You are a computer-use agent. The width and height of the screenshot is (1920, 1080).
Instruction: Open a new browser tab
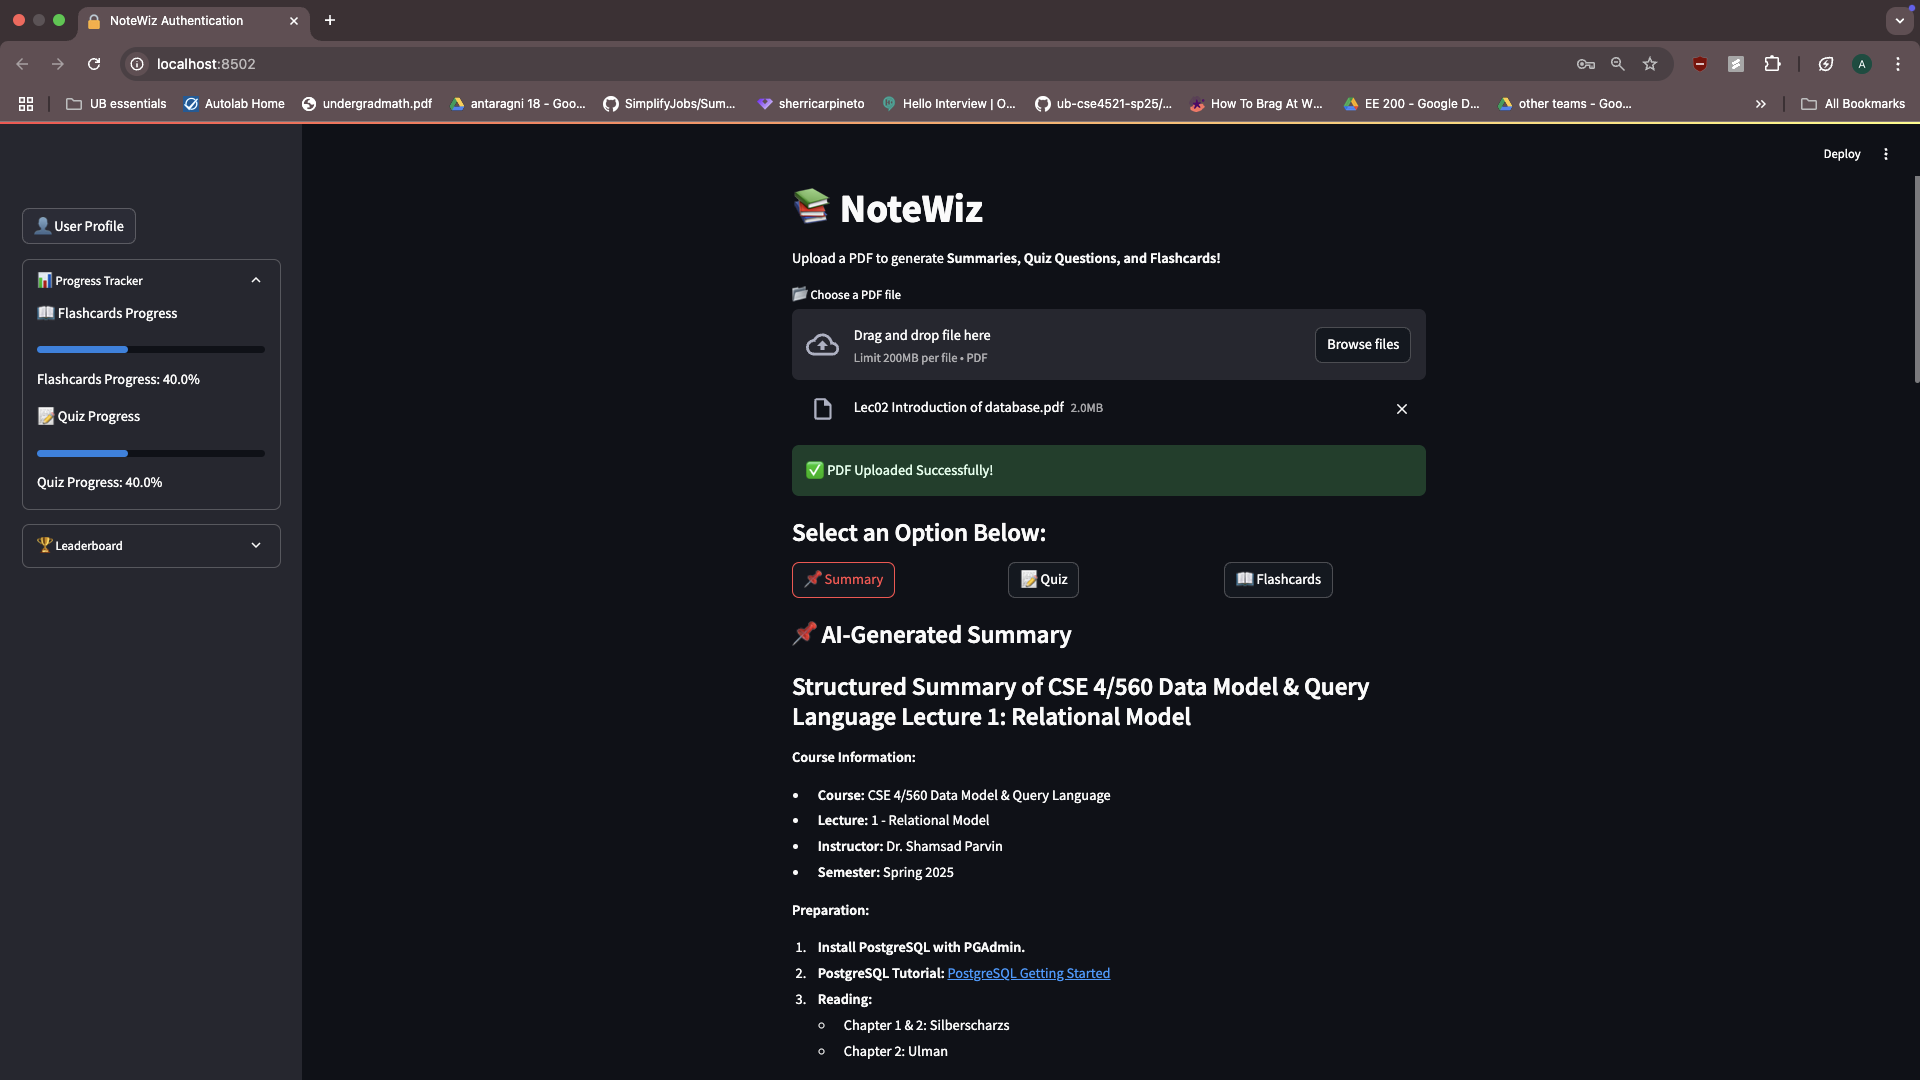(x=330, y=20)
